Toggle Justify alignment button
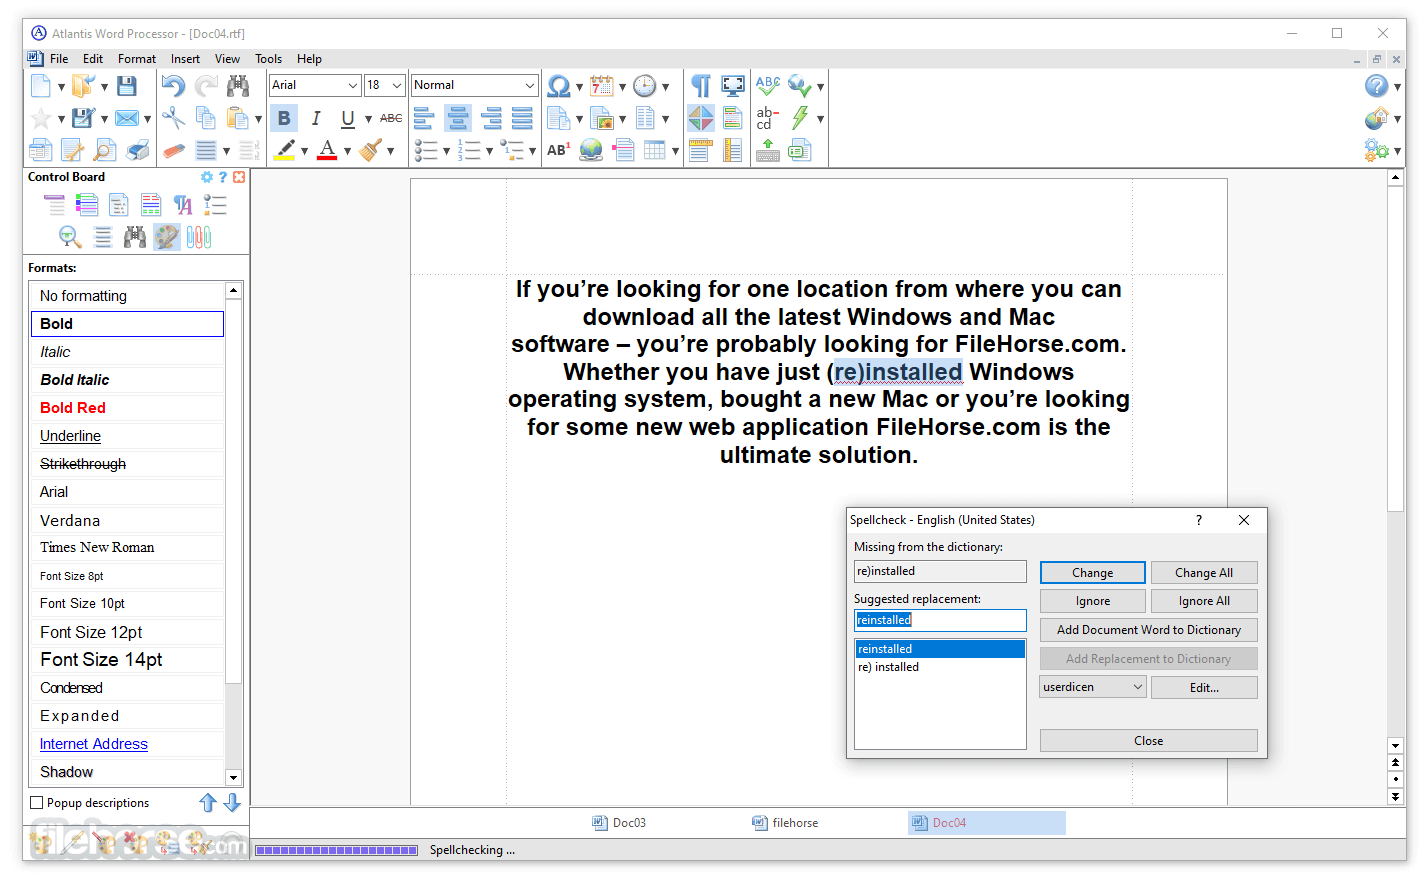 point(522,118)
